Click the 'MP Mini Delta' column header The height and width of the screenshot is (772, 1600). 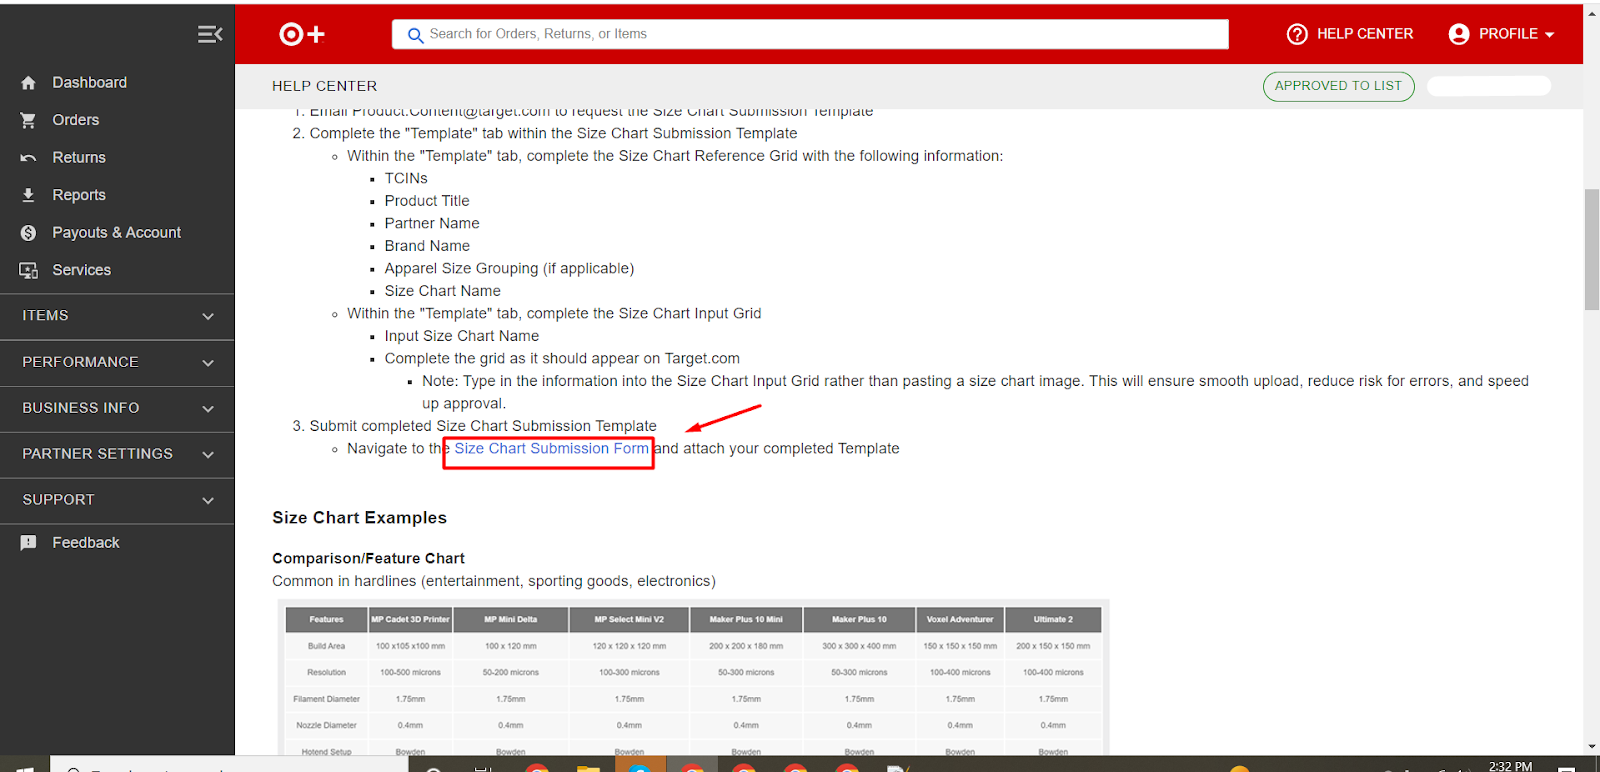(510, 620)
